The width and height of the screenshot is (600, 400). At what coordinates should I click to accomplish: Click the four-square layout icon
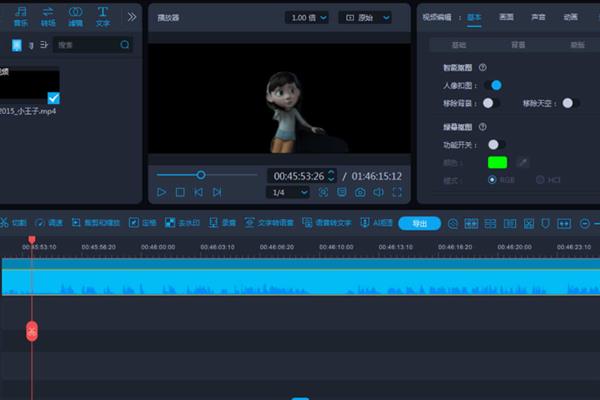click(490, 224)
